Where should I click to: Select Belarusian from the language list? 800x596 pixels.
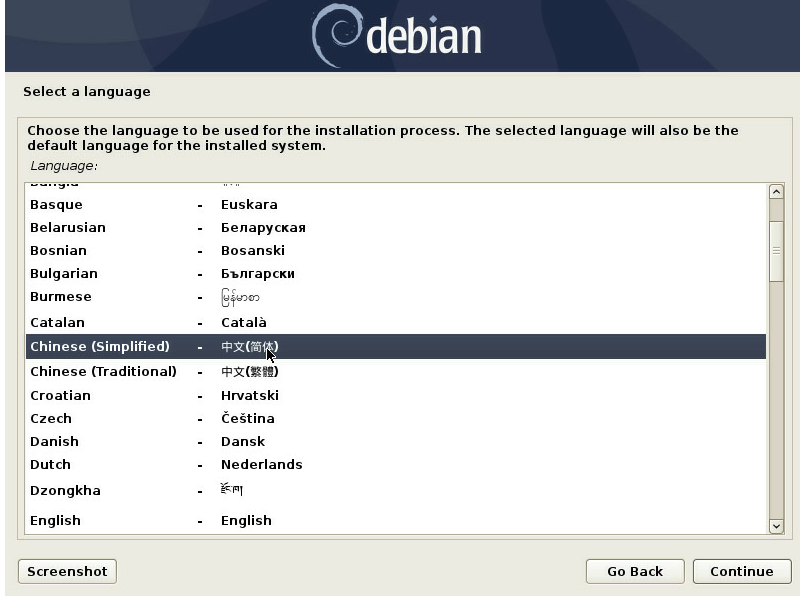395,228
